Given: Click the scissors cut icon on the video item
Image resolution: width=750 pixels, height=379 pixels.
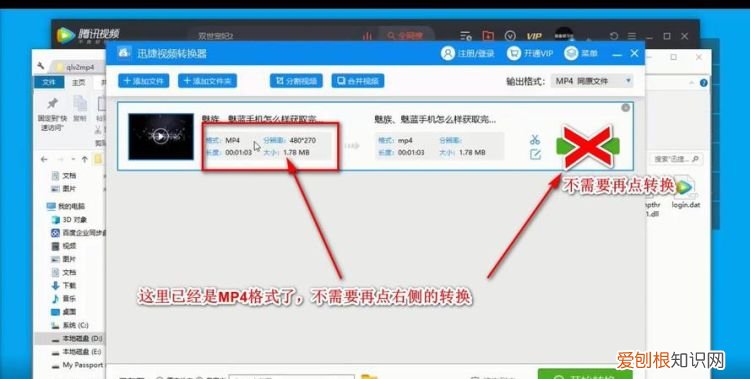Looking at the screenshot, I should (535, 140).
